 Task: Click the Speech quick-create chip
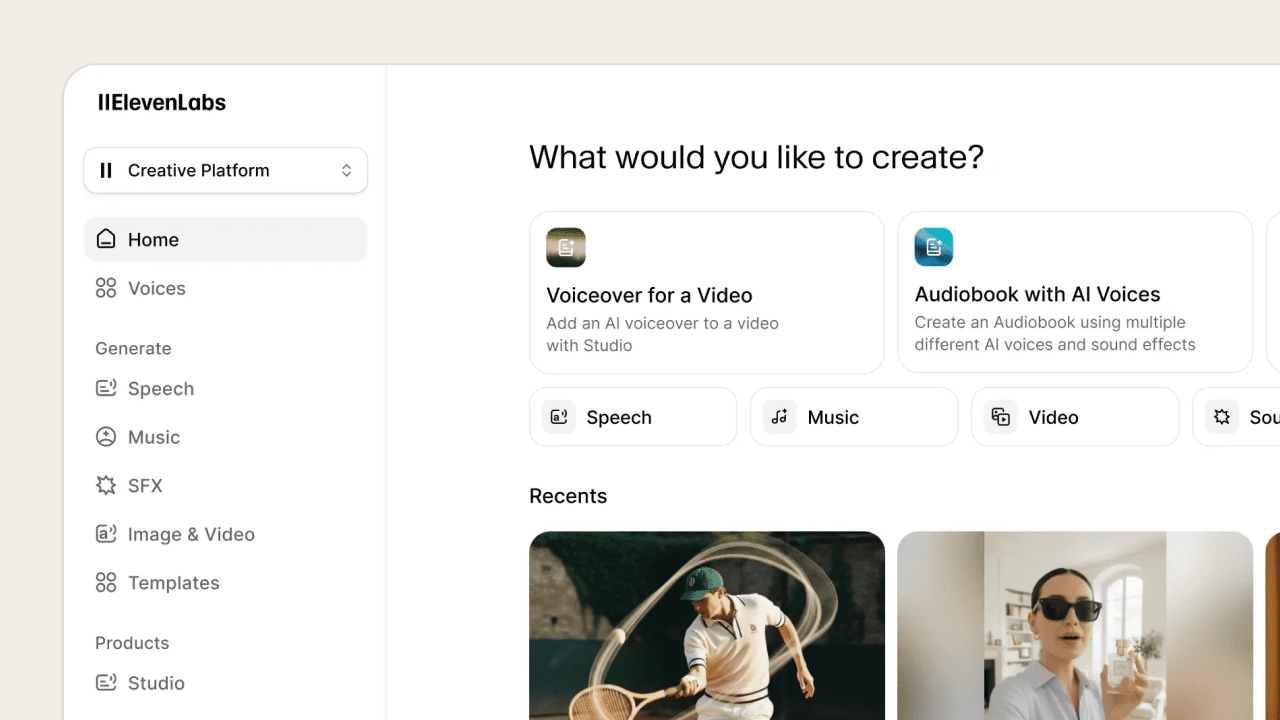click(x=633, y=417)
